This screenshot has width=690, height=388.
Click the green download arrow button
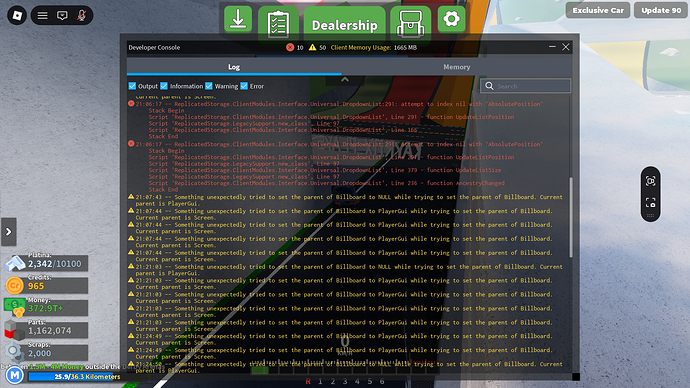click(x=238, y=18)
